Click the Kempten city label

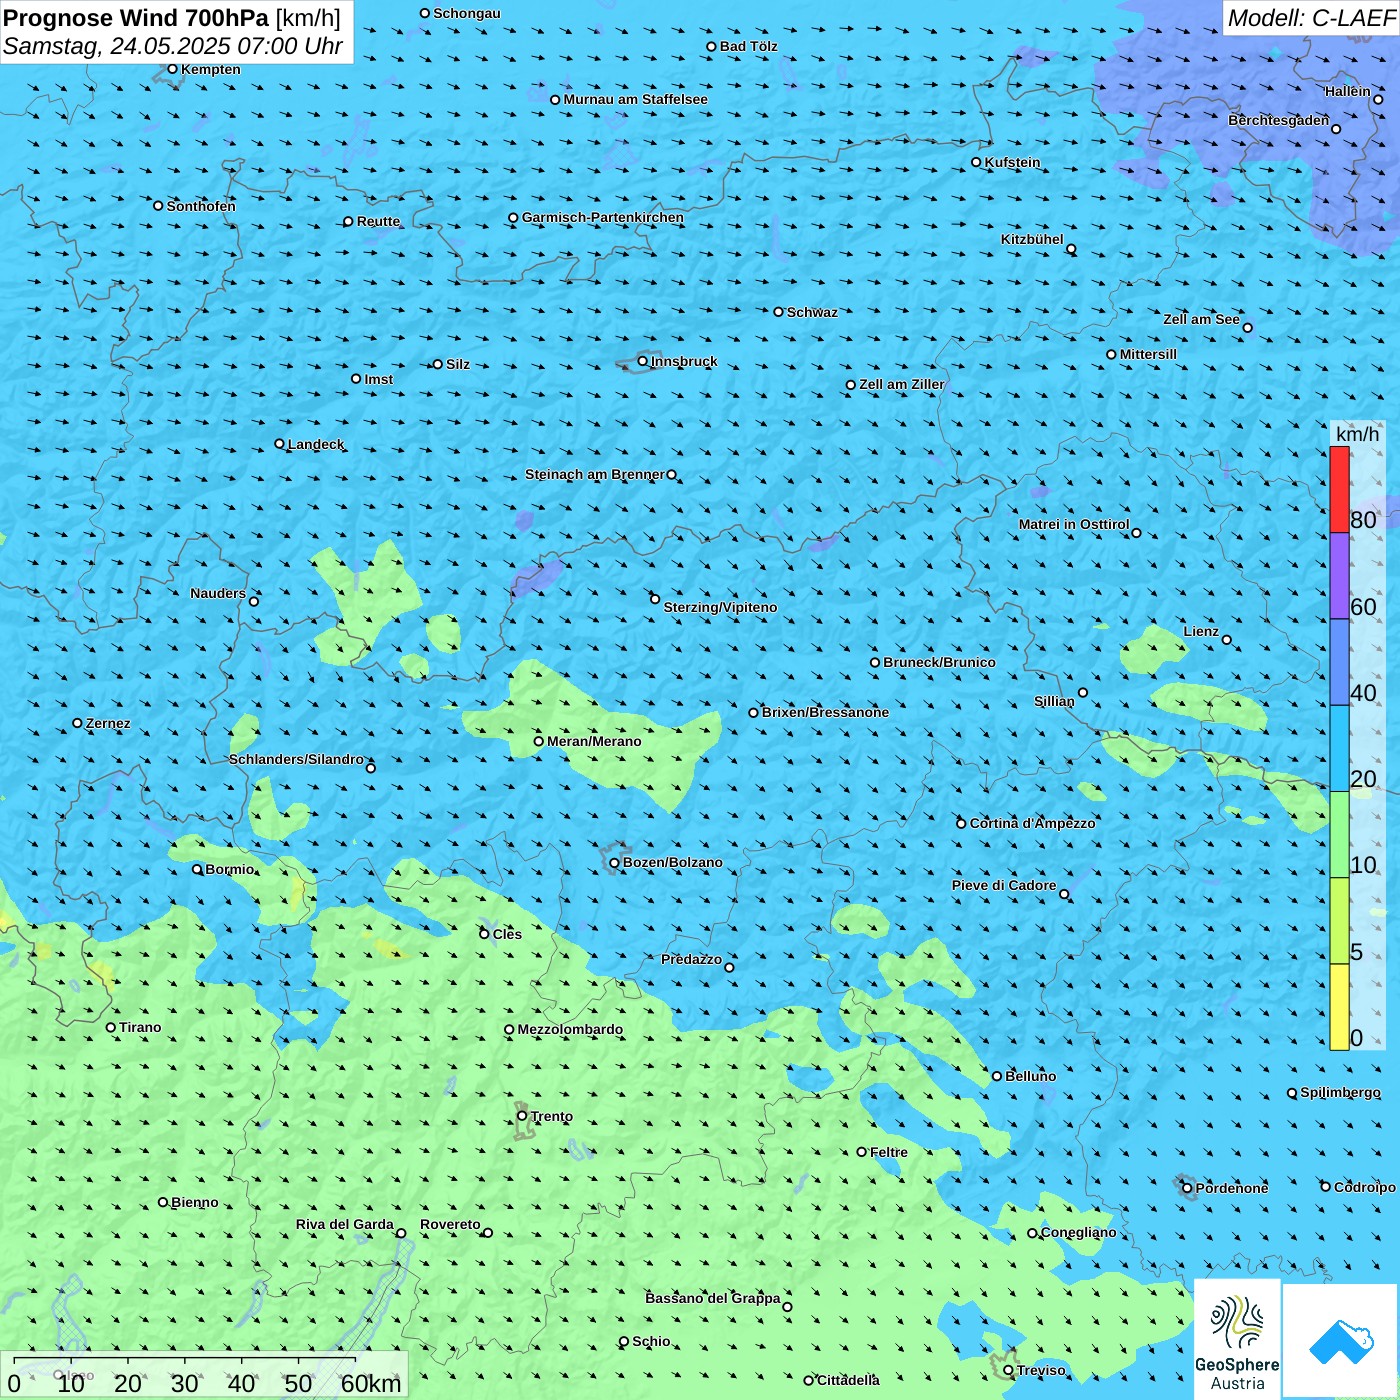pyautogui.click(x=211, y=69)
